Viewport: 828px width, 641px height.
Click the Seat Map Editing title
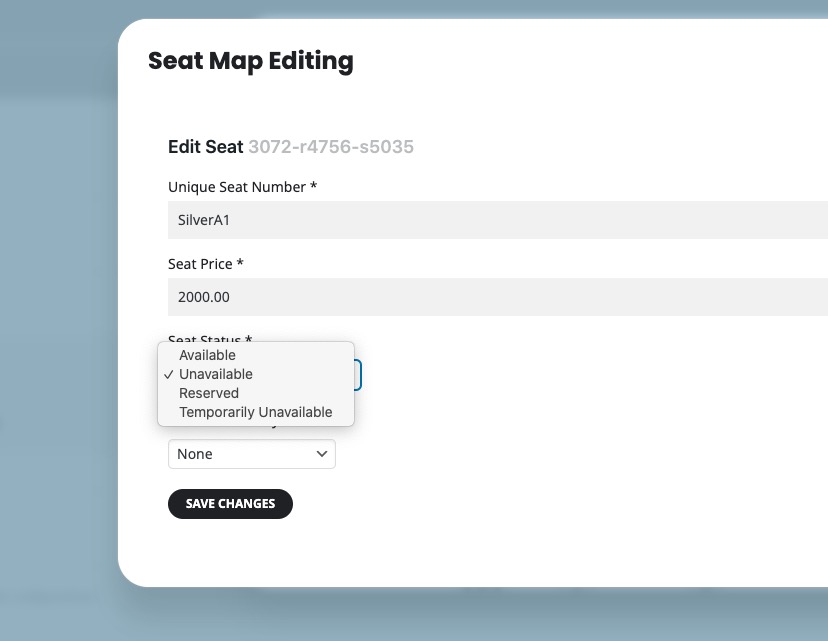251,61
